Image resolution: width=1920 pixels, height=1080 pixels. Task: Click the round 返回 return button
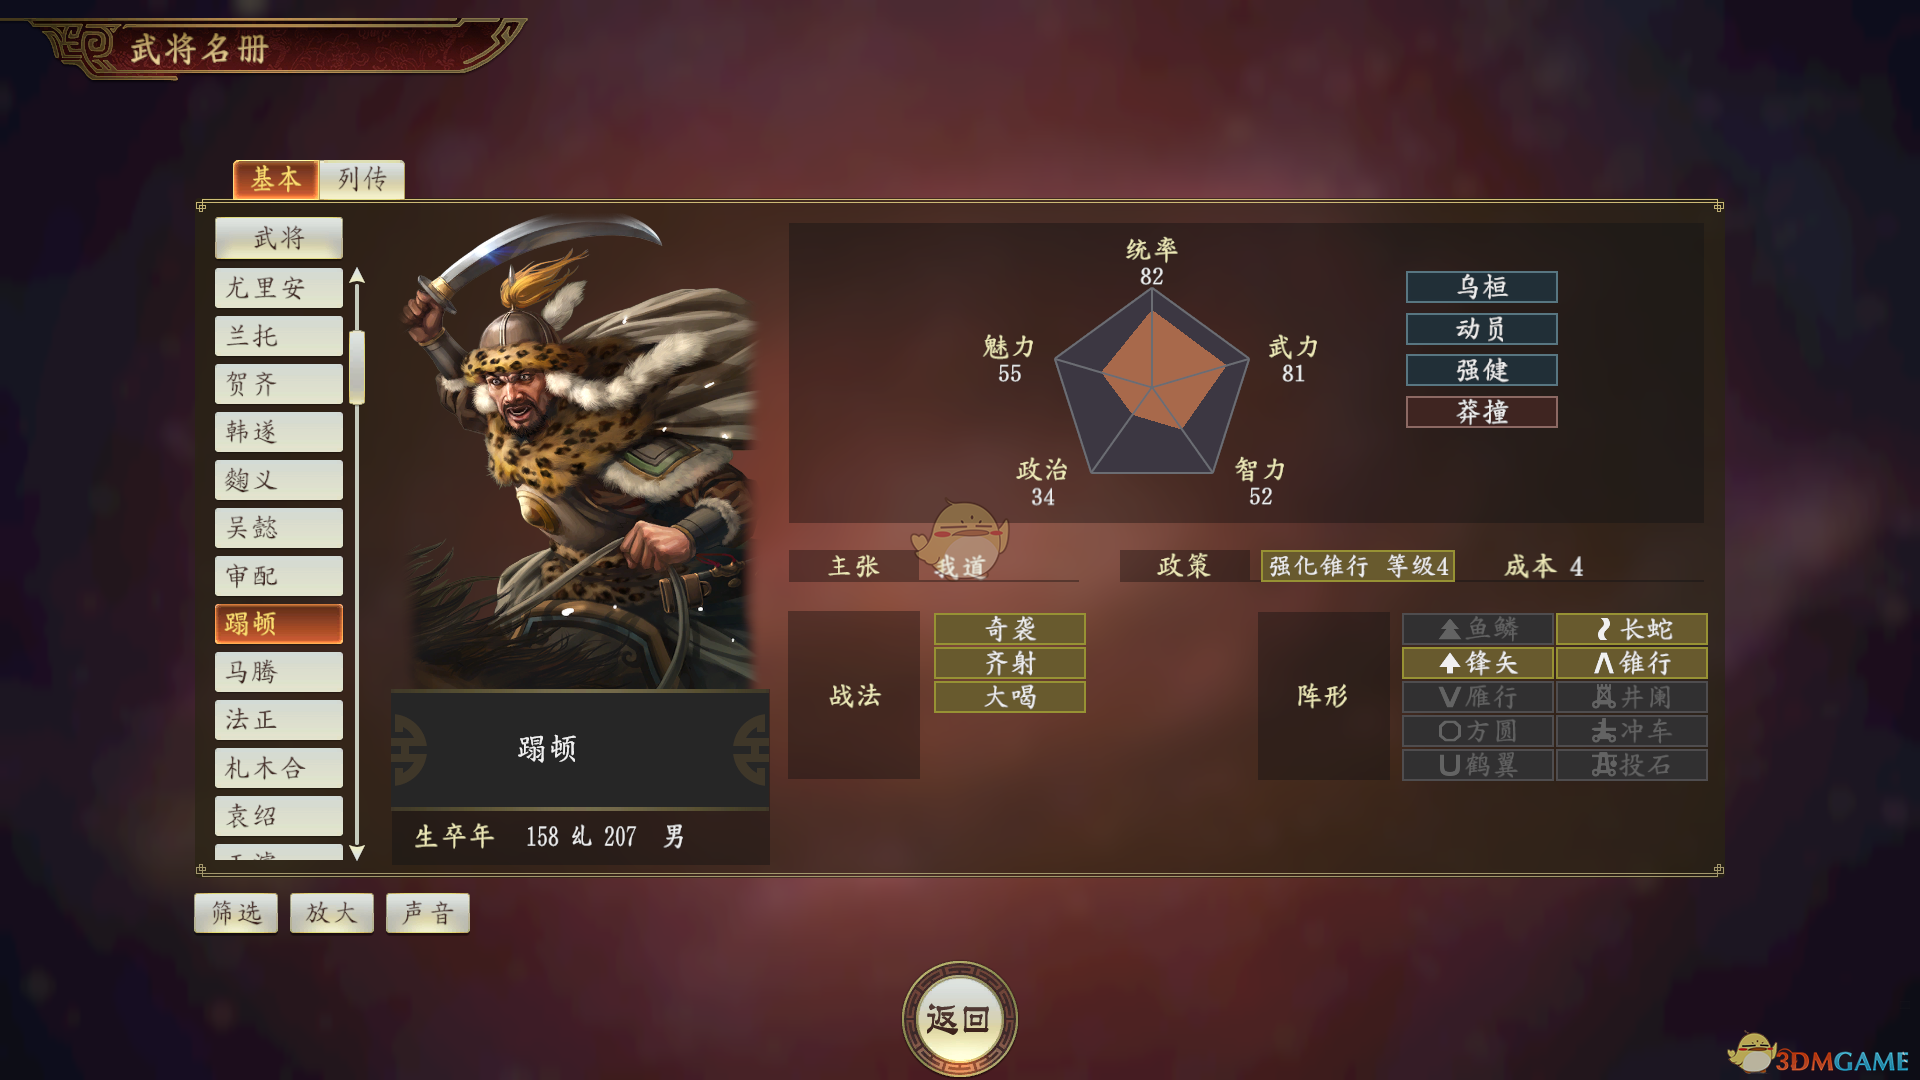959,1019
